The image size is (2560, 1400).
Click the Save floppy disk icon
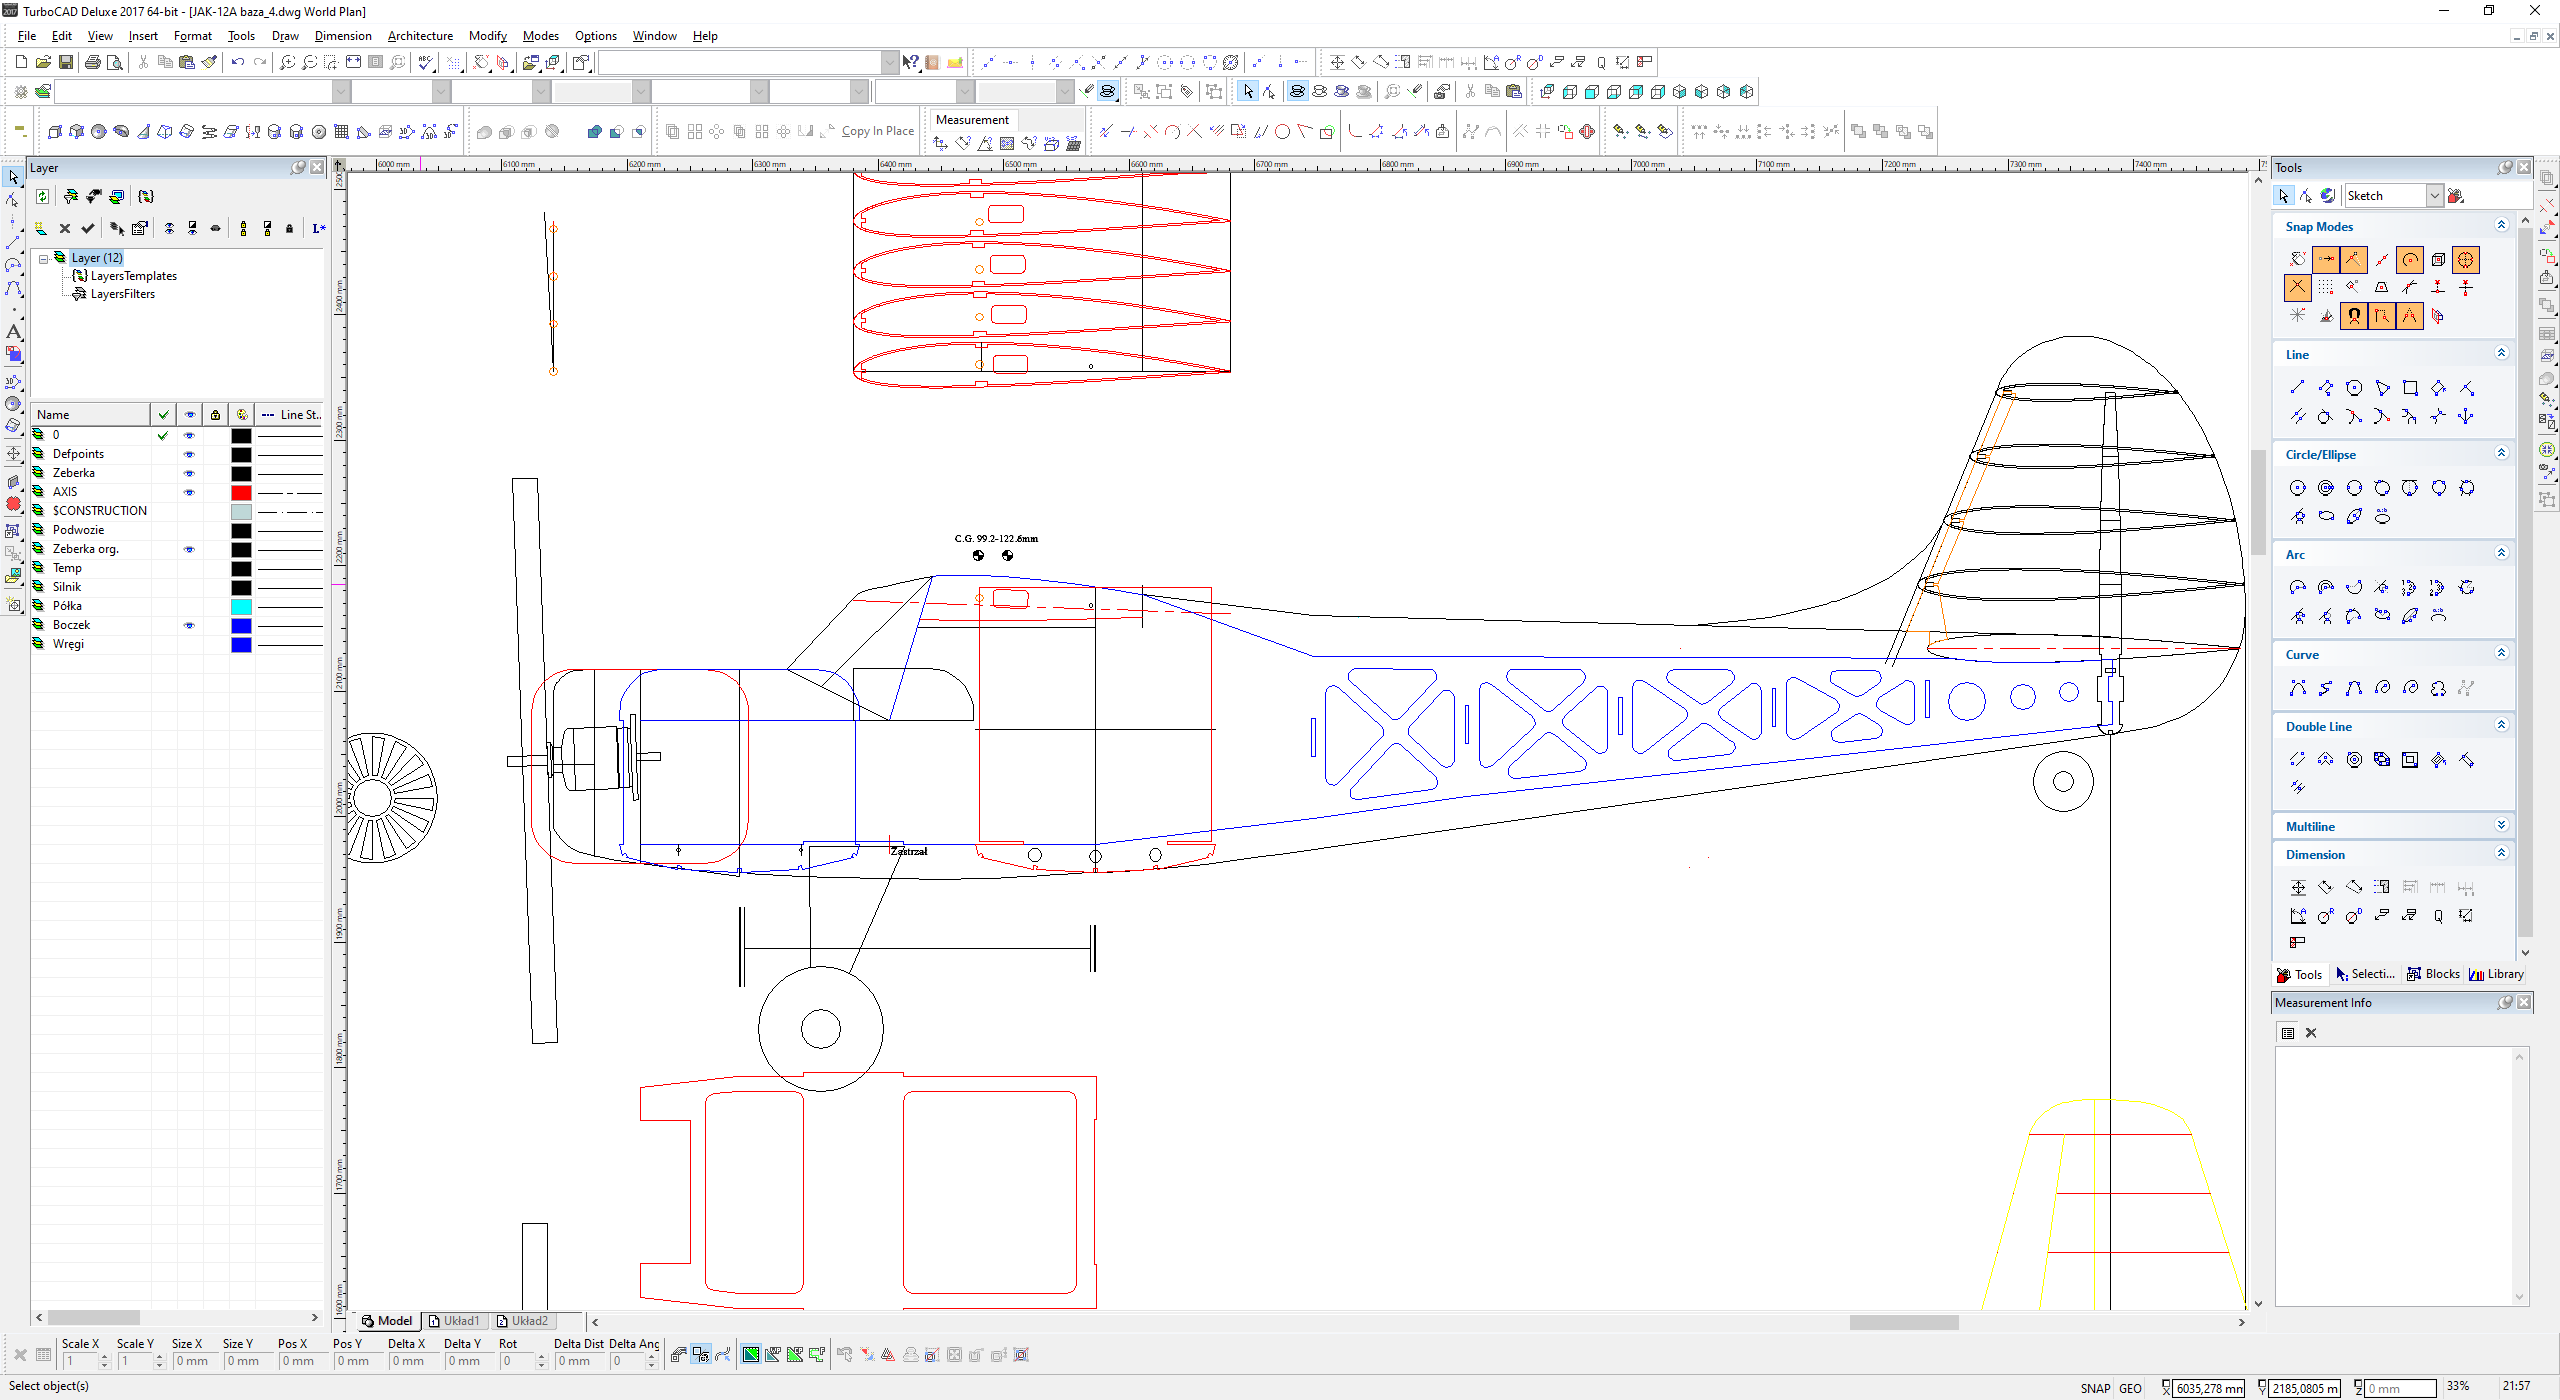[x=65, y=62]
